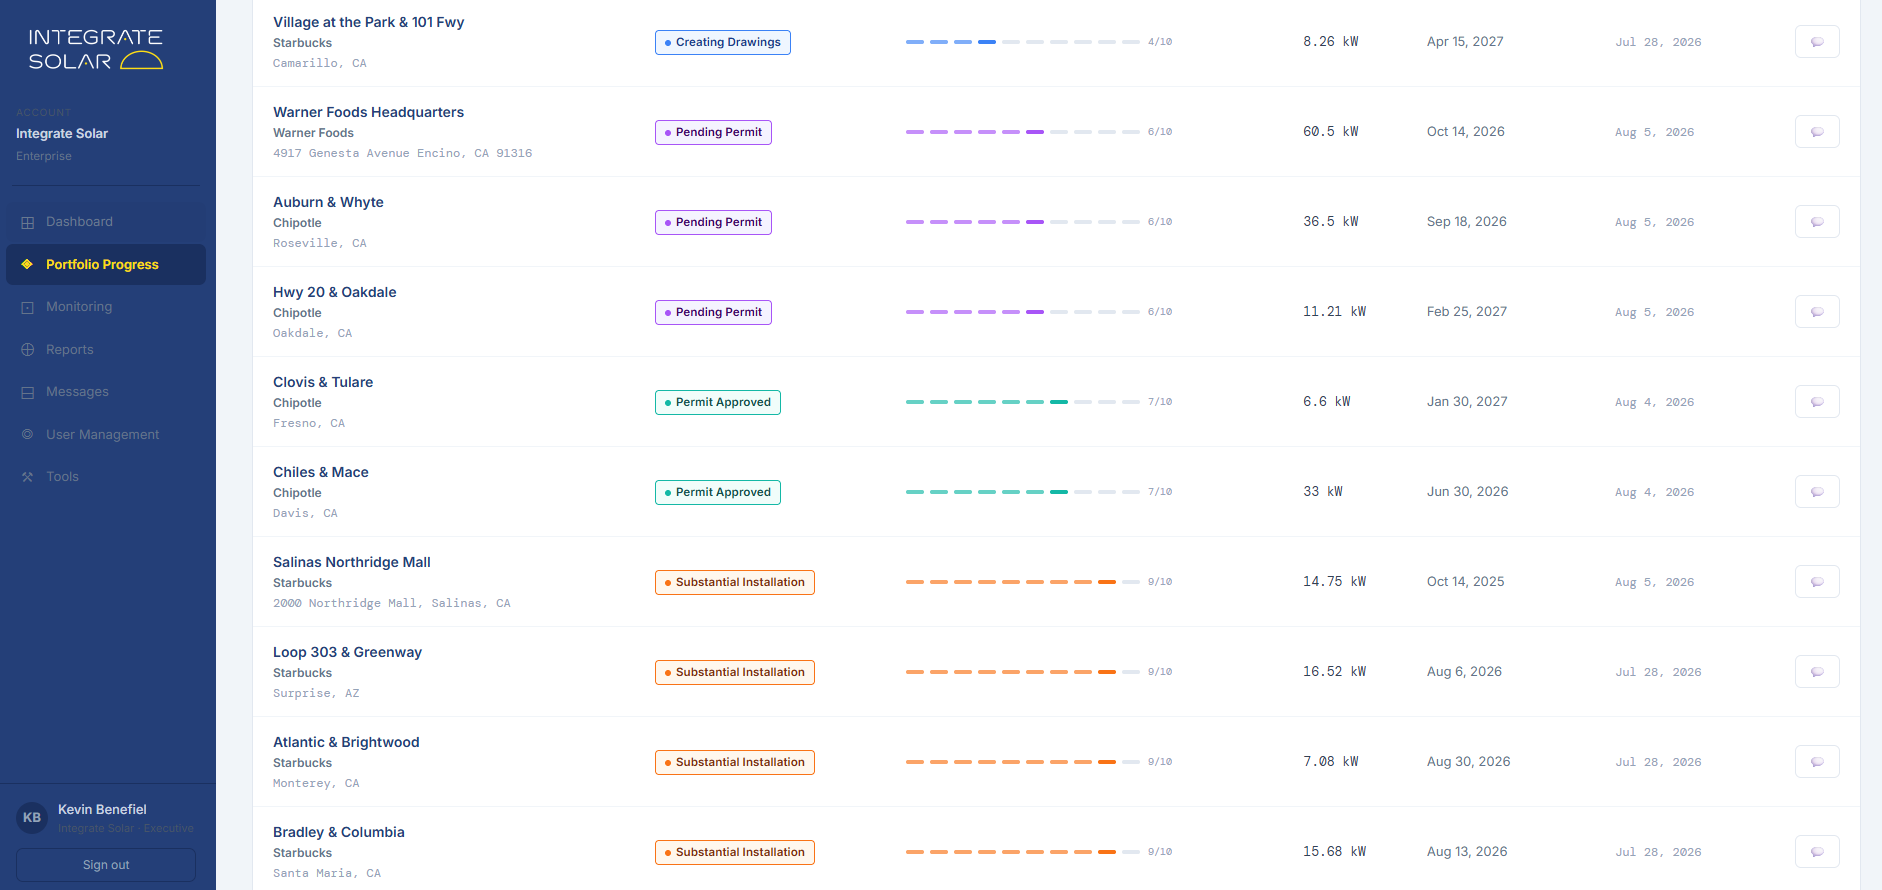Open comments for Salinas Northridge Mall
The width and height of the screenshot is (1882, 890).
[1817, 582]
